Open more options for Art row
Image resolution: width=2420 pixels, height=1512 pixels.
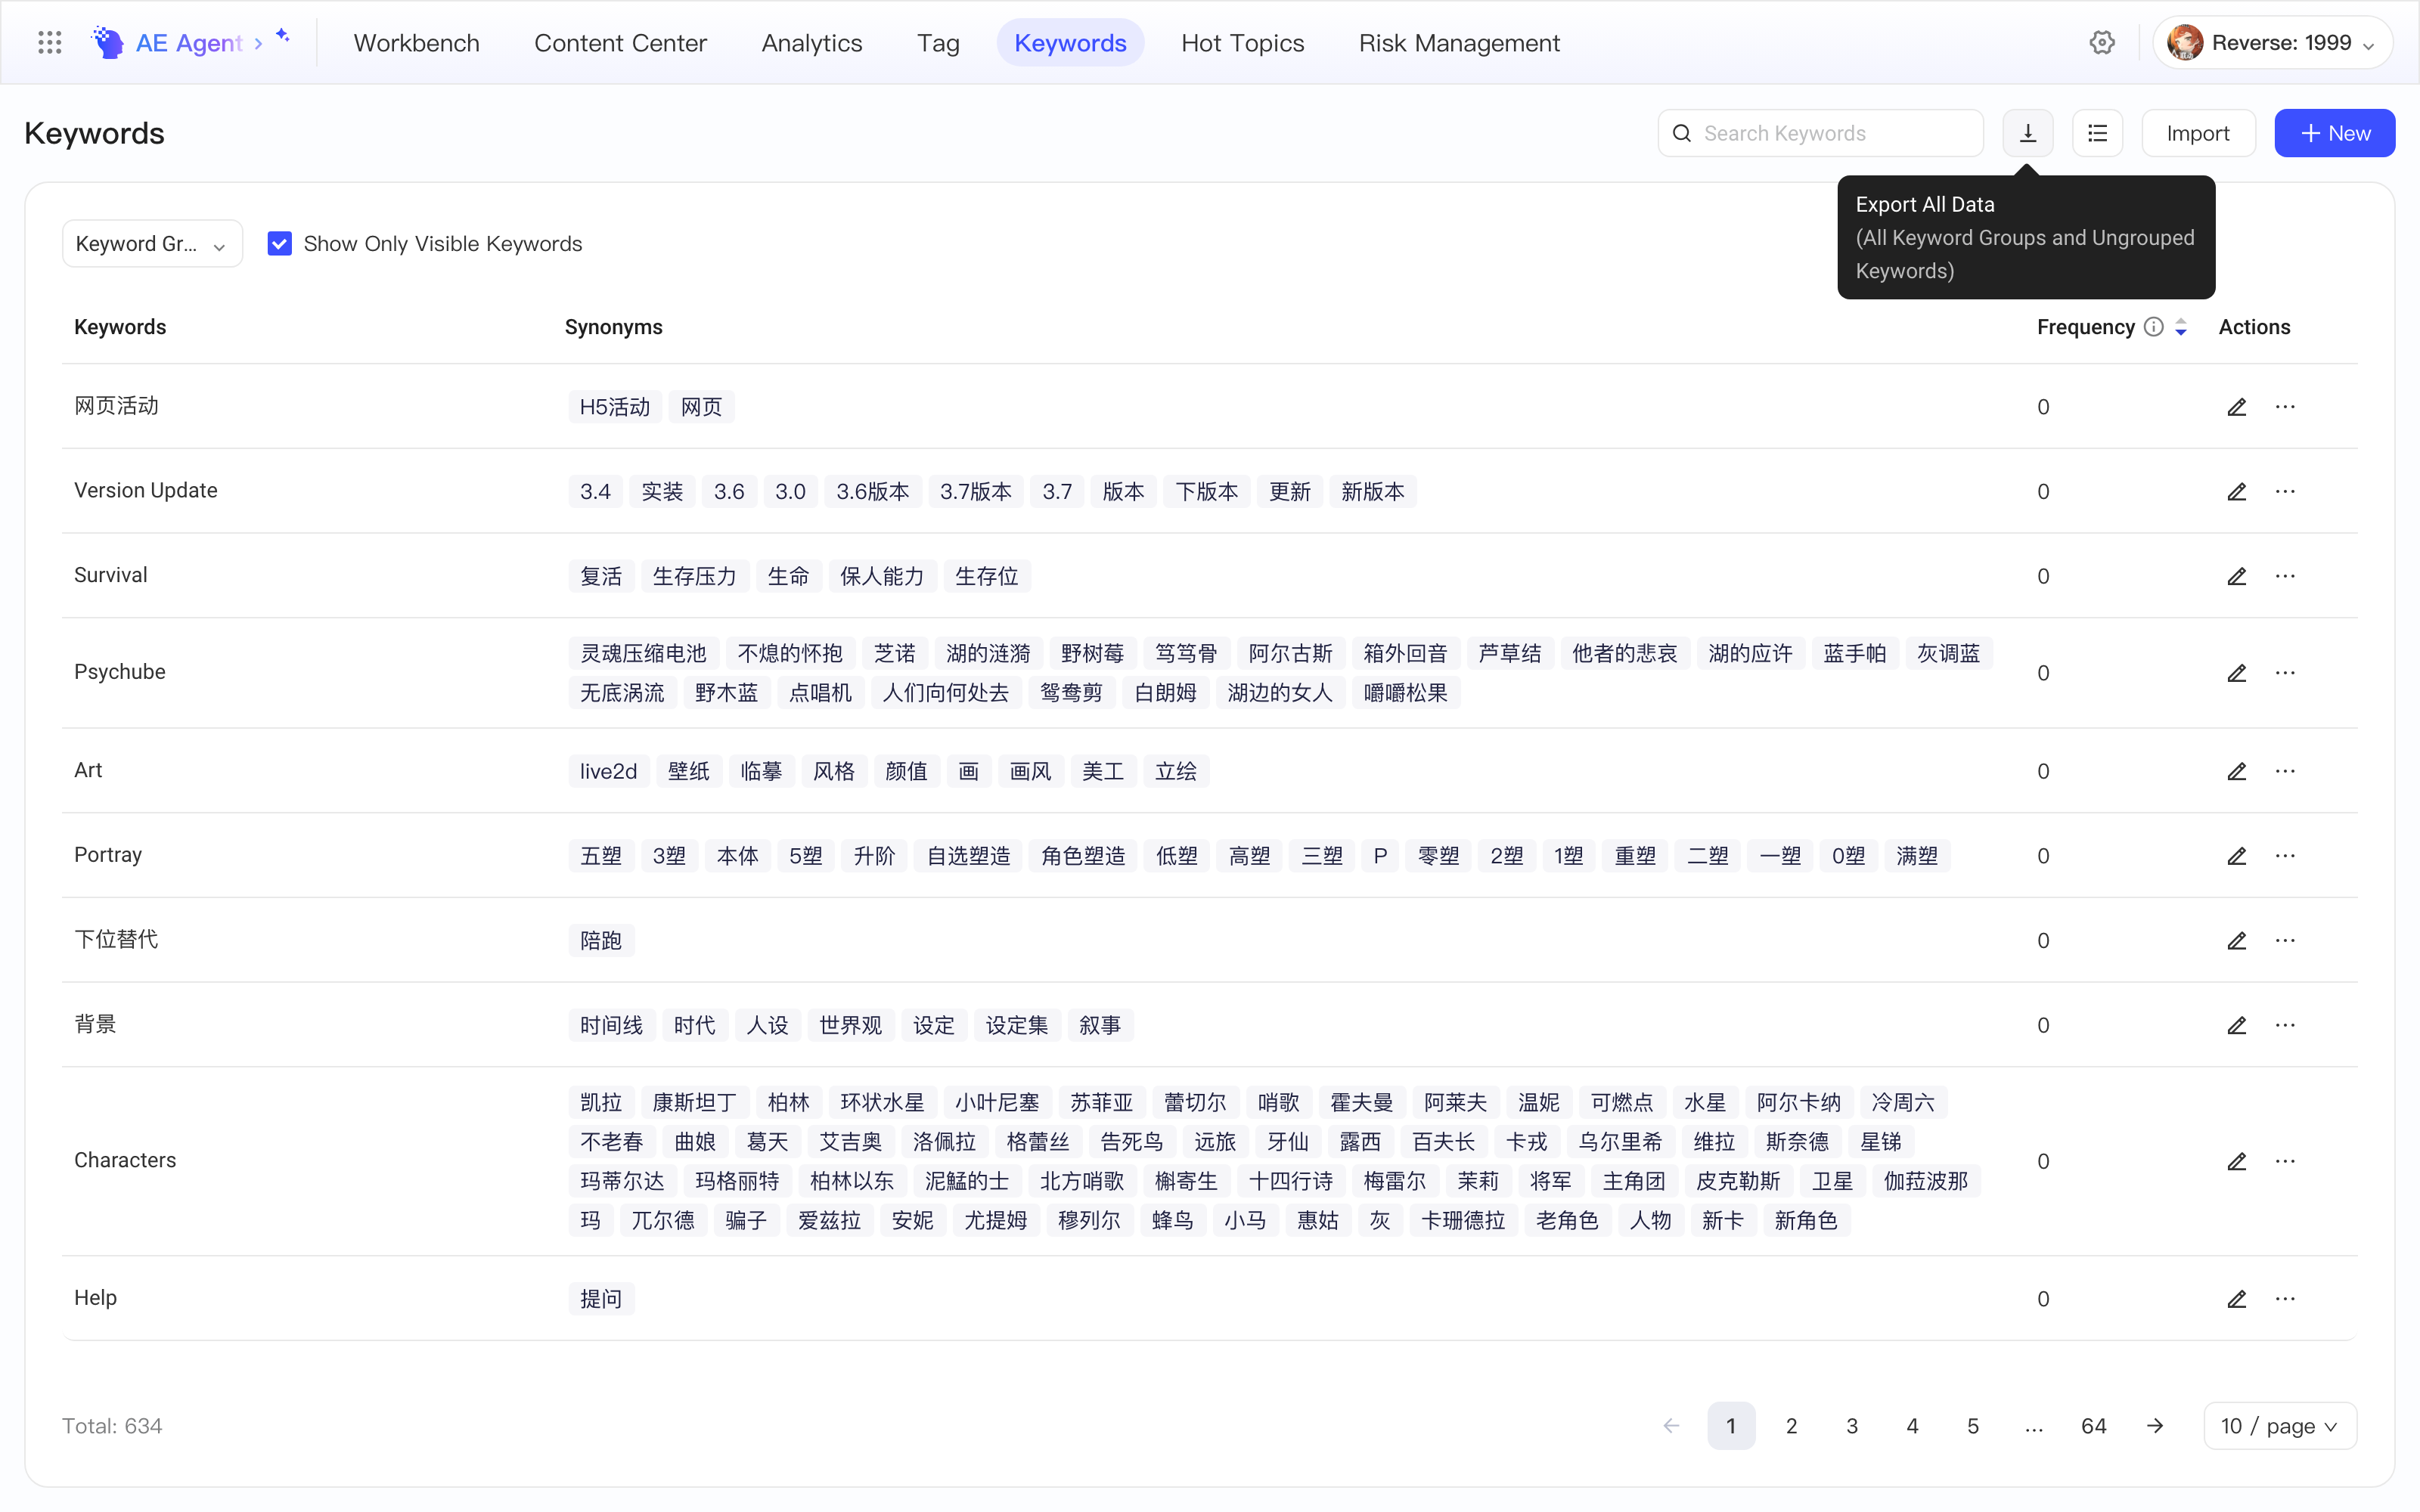point(2285,771)
